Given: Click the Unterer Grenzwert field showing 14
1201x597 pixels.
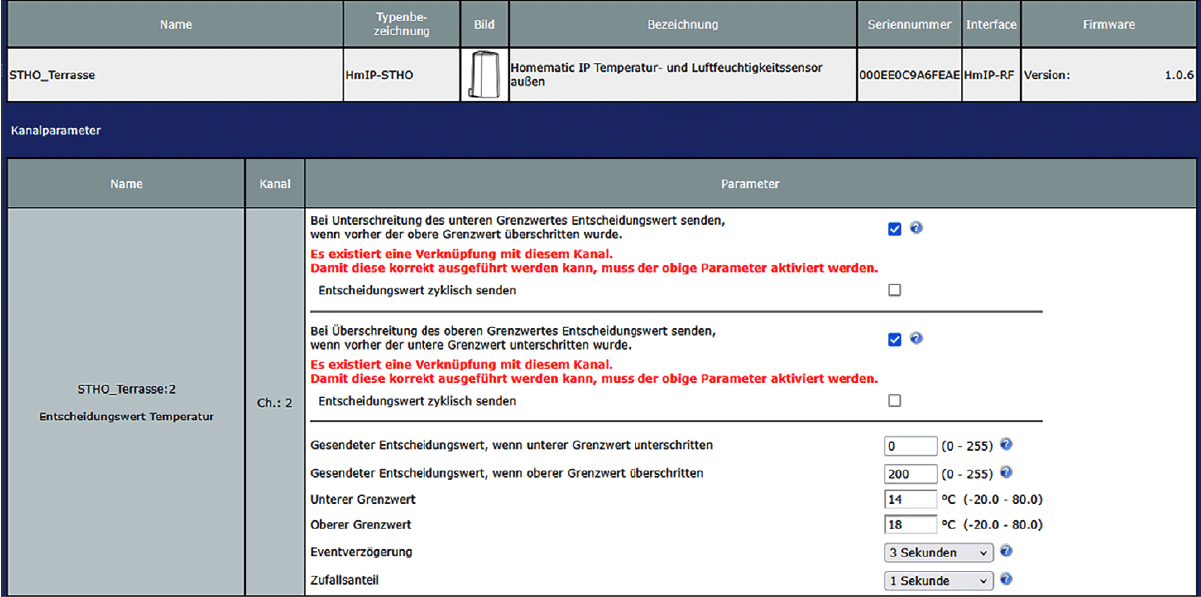Looking at the screenshot, I should coord(911,499).
